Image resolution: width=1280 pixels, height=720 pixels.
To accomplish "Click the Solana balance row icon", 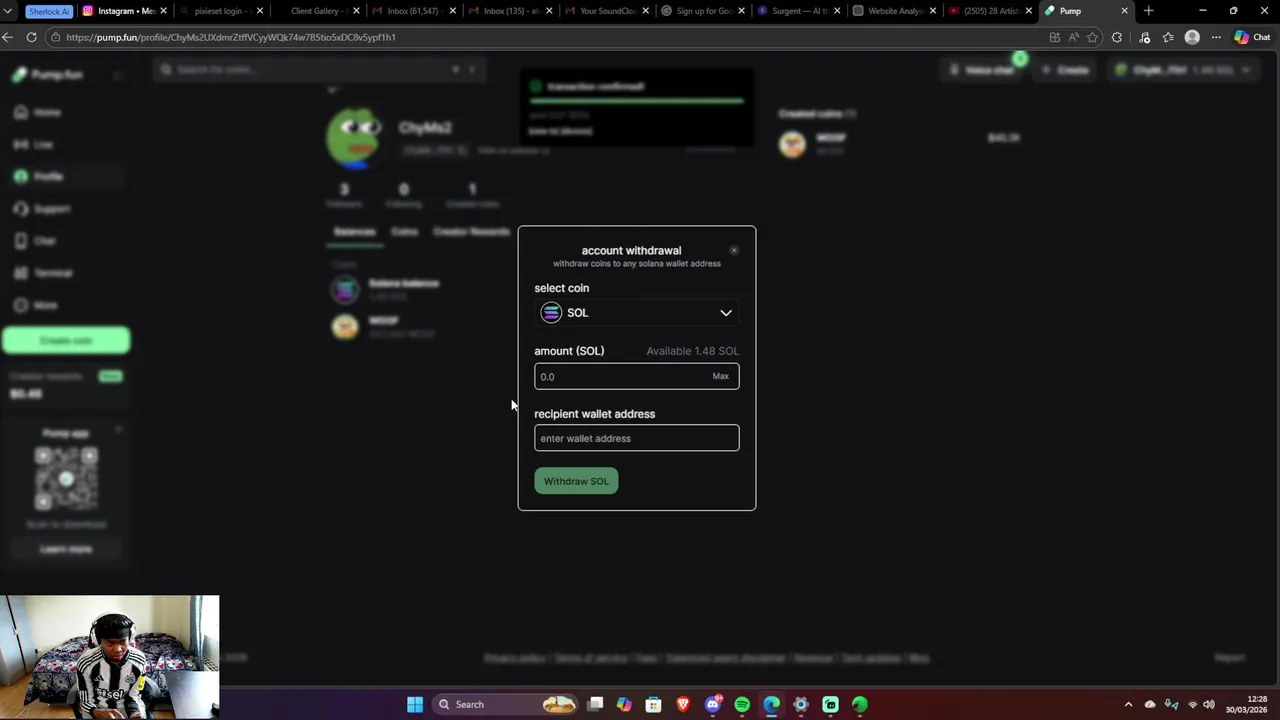I will [345, 290].
